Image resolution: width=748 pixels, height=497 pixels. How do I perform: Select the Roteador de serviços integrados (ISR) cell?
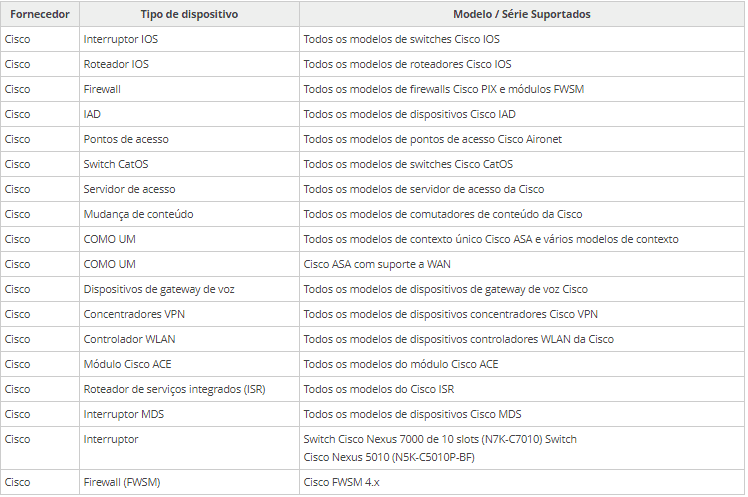(174, 390)
